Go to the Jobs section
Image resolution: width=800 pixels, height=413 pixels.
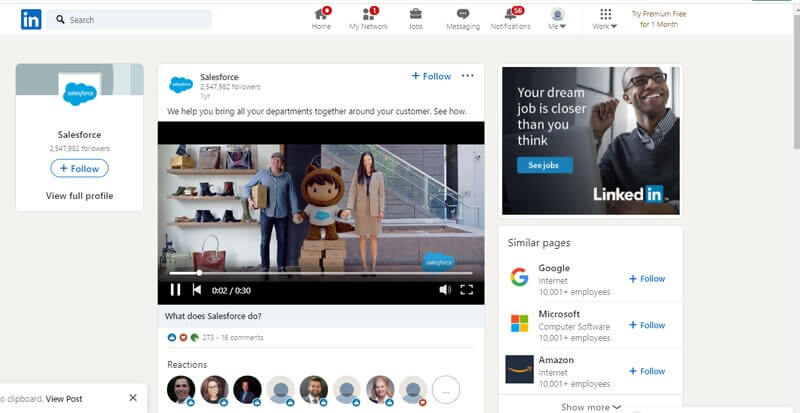(416, 19)
